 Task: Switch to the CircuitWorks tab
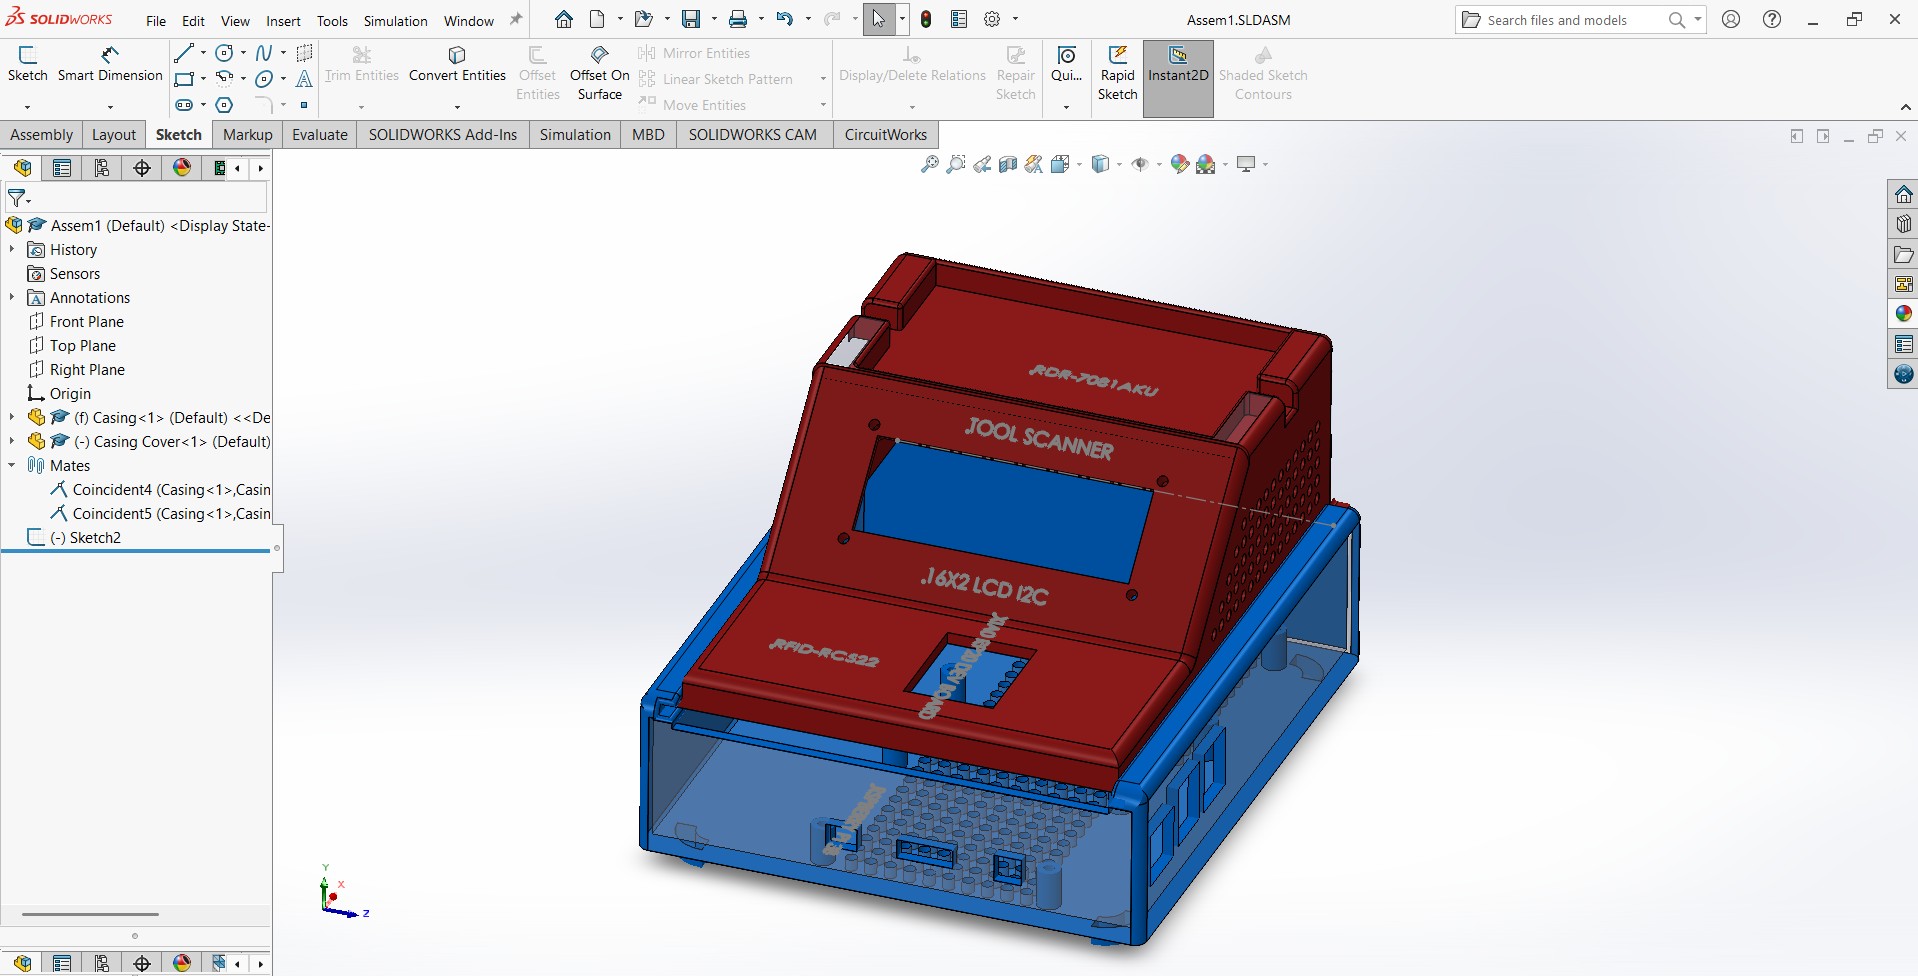click(886, 134)
